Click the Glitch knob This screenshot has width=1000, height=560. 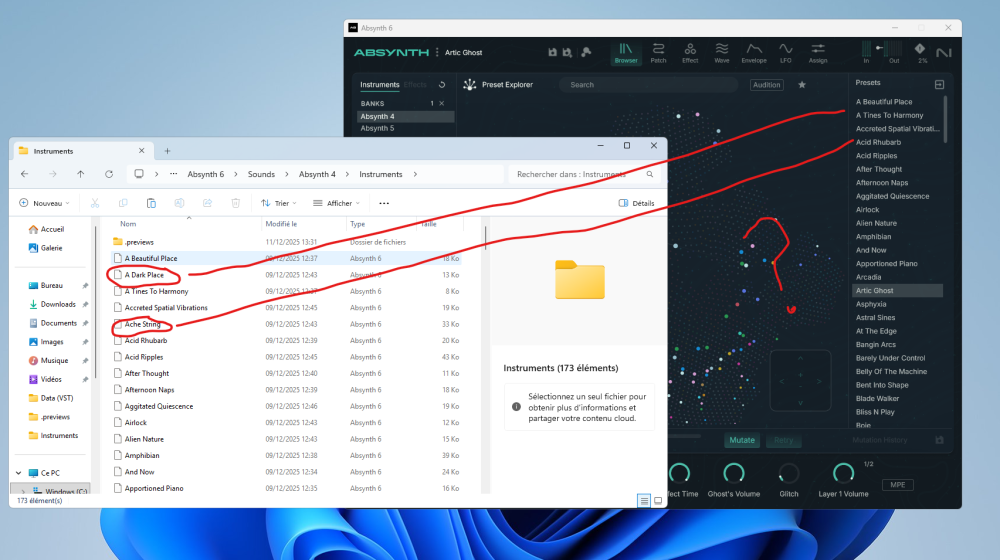[789, 473]
